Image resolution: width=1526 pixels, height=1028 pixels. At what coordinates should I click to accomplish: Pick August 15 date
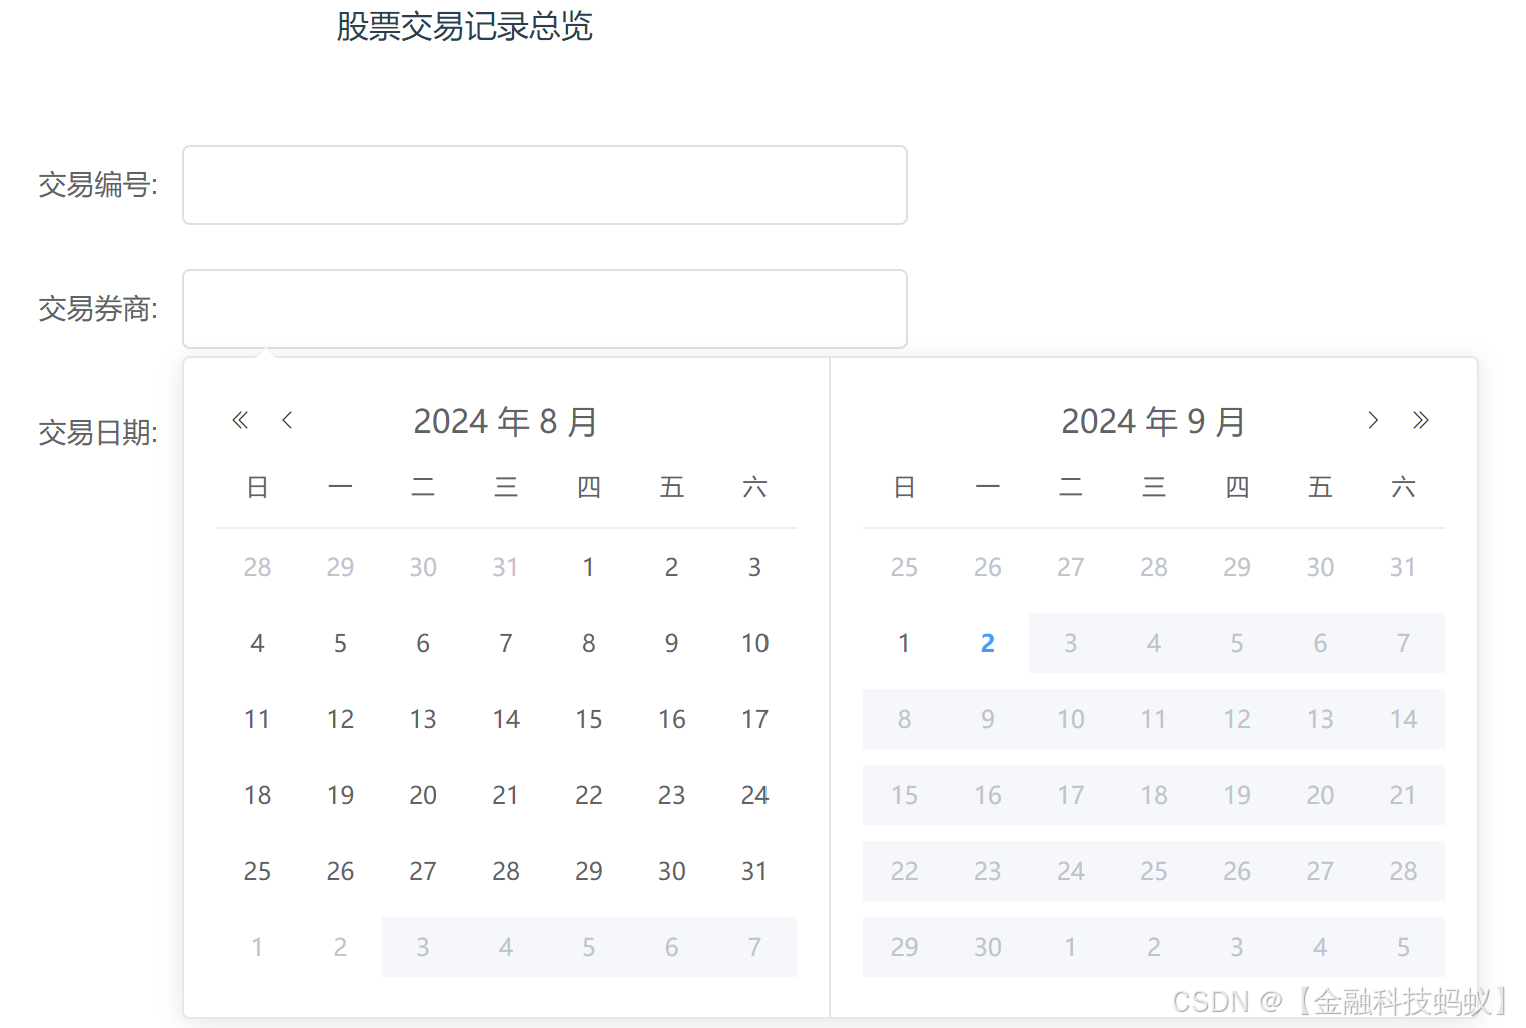click(x=589, y=719)
